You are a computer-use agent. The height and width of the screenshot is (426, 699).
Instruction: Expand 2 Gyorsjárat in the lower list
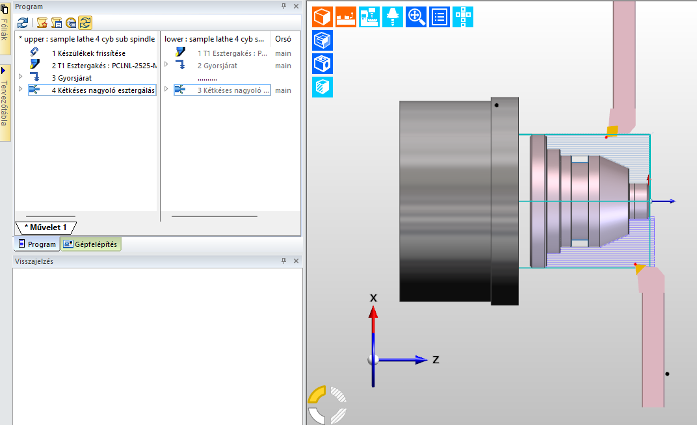coord(166,65)
